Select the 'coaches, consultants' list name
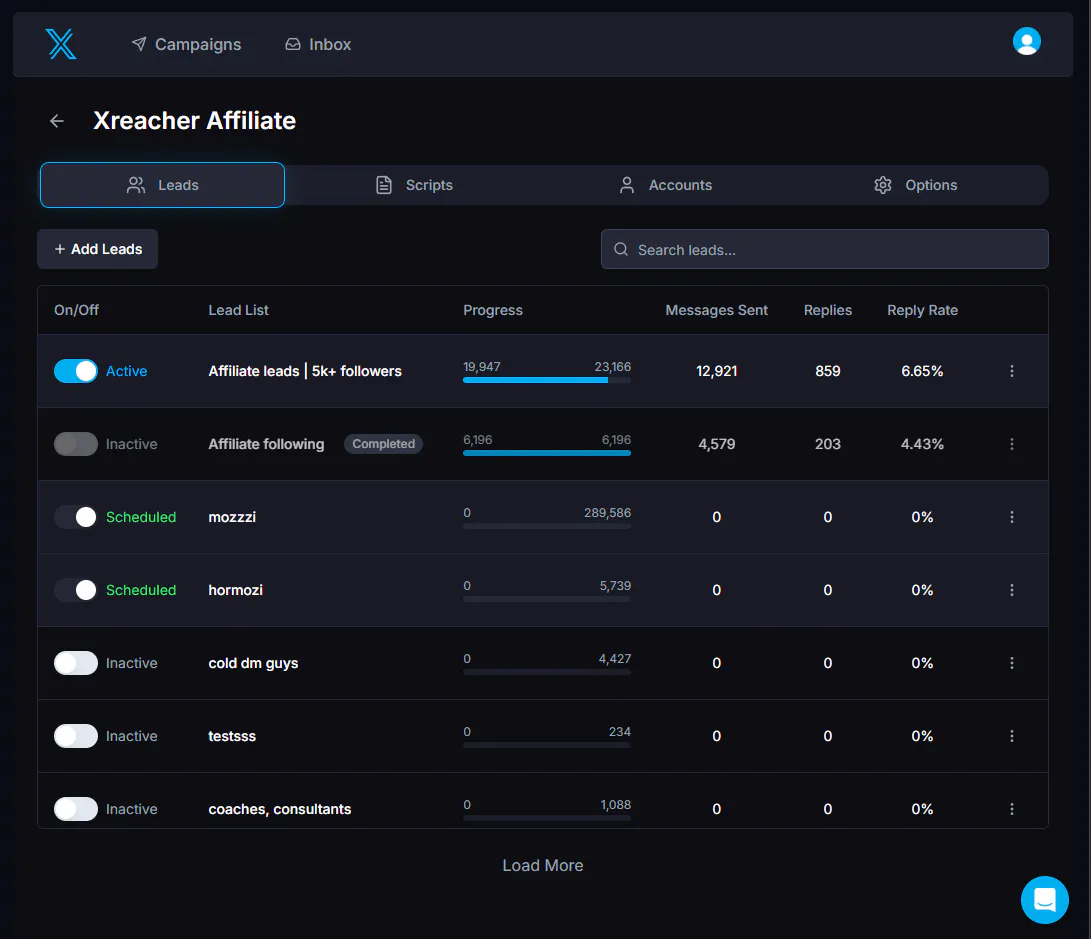This screenshot has height=939, width=1091. [280, 809]
